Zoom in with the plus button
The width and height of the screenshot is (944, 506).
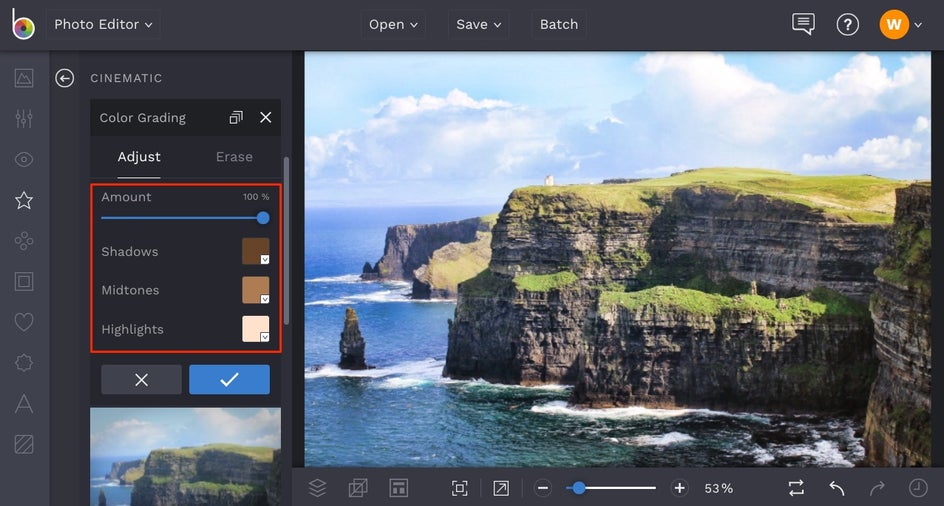click(x=680, y=488)
